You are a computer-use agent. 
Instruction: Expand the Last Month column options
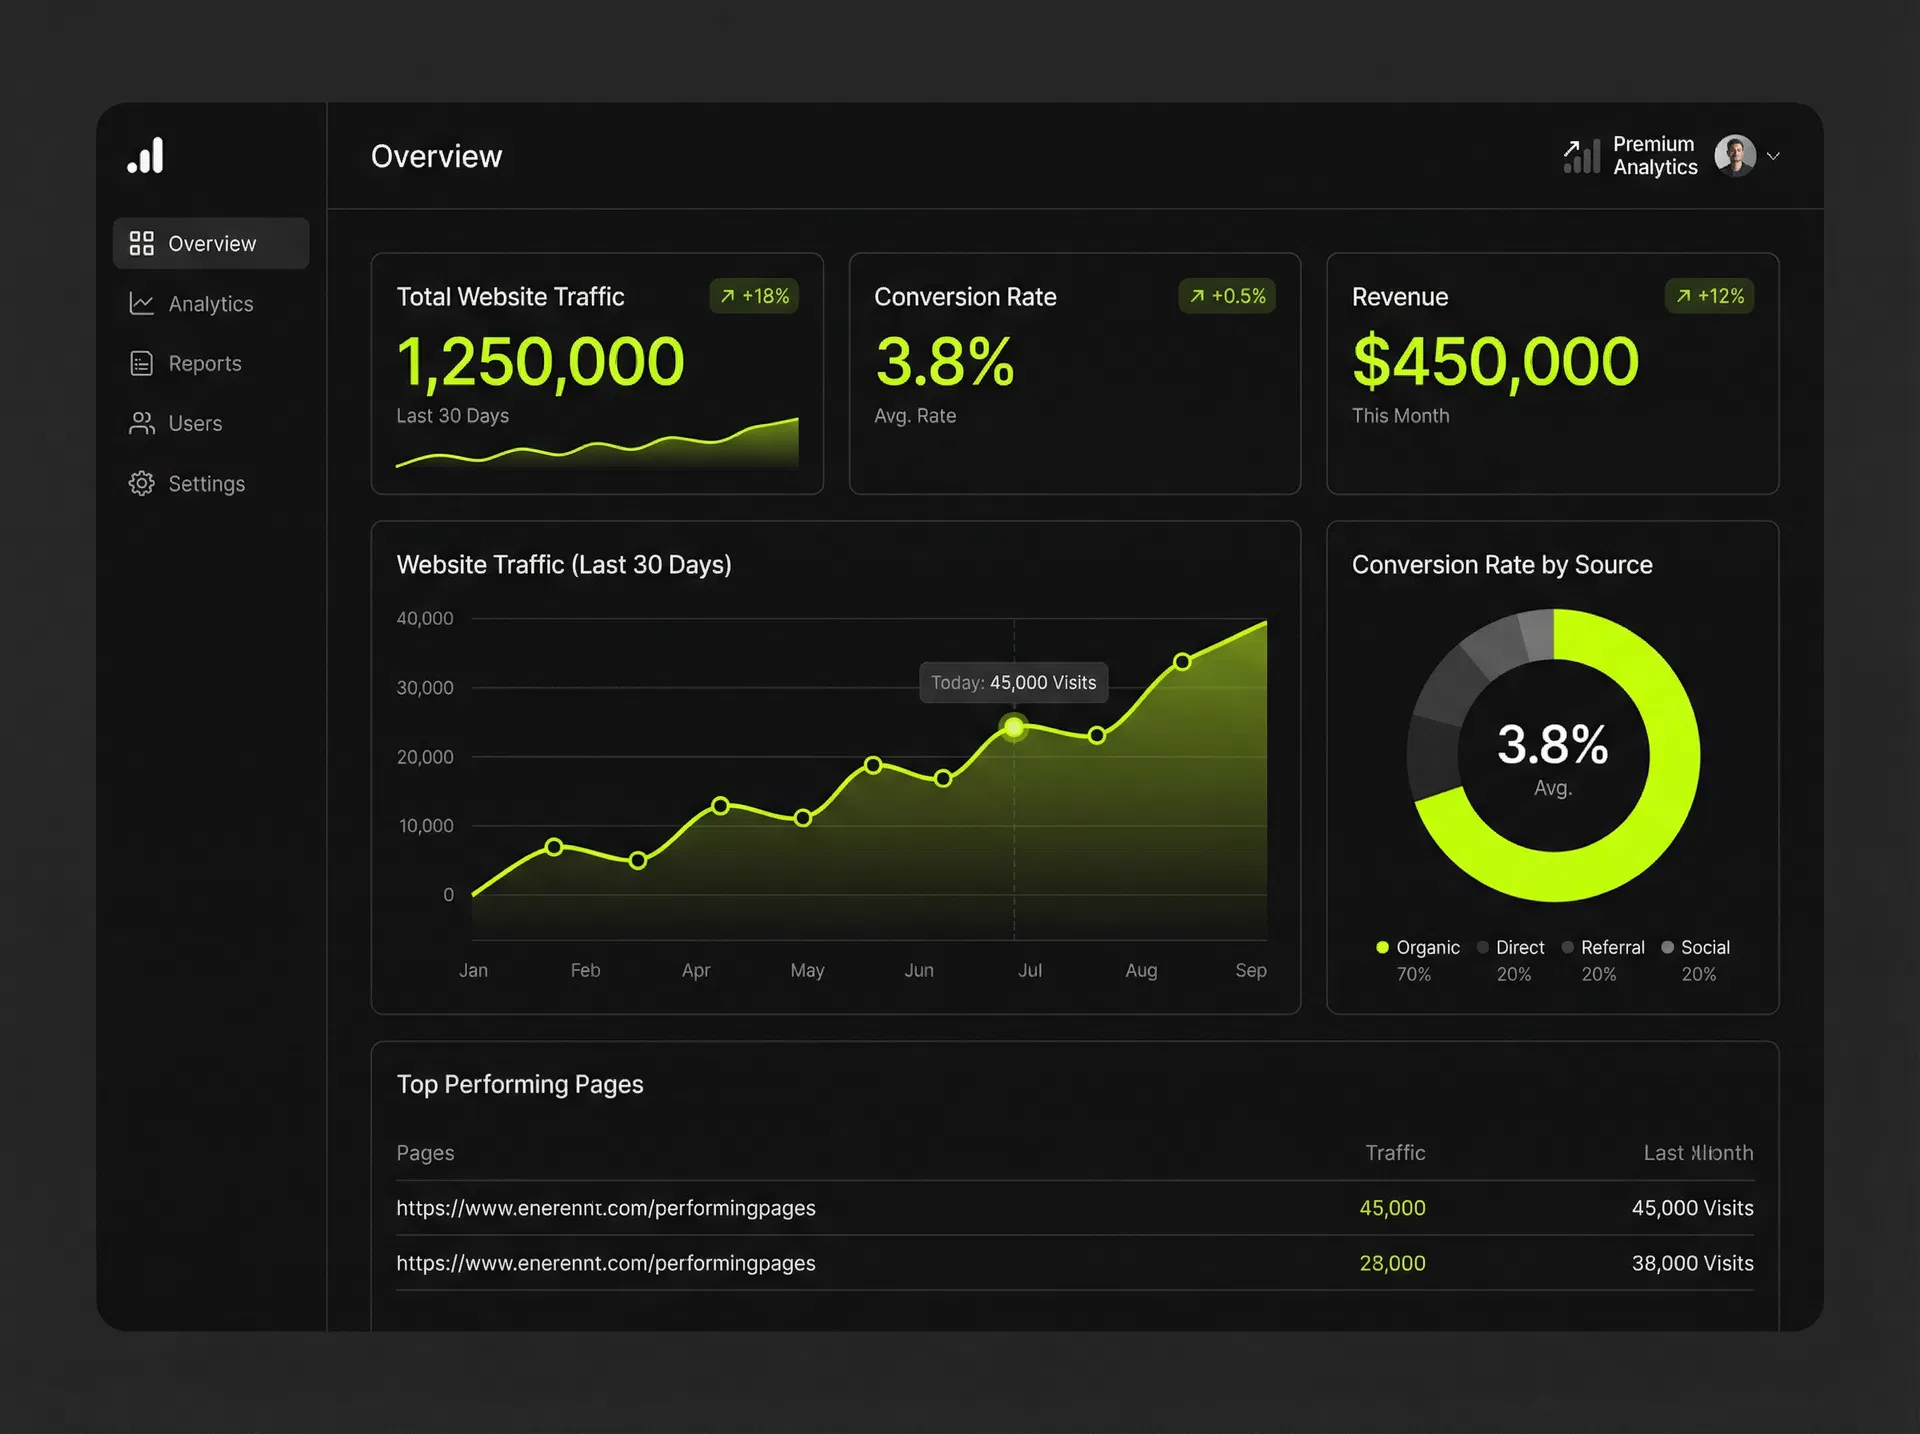(1698, 1153)
